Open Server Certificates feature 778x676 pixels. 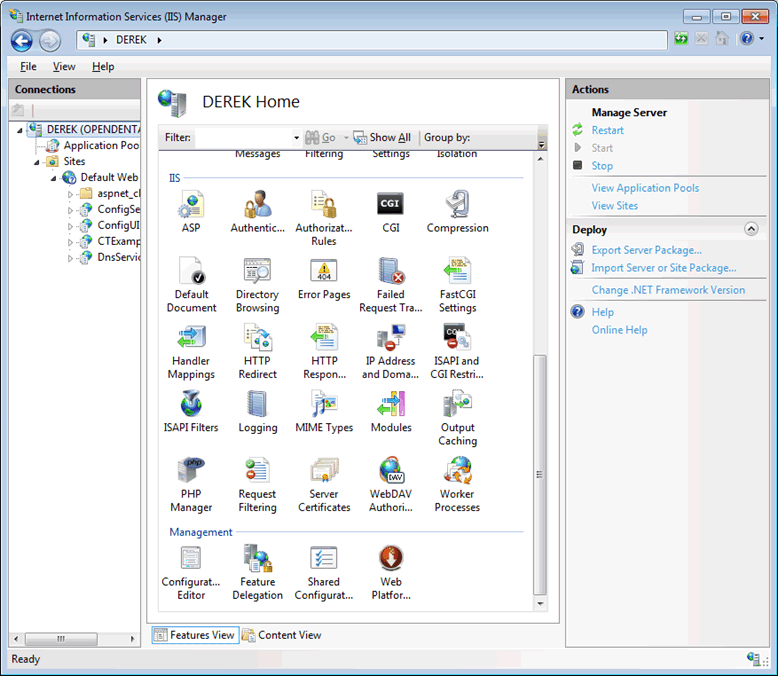pos(324,484)
